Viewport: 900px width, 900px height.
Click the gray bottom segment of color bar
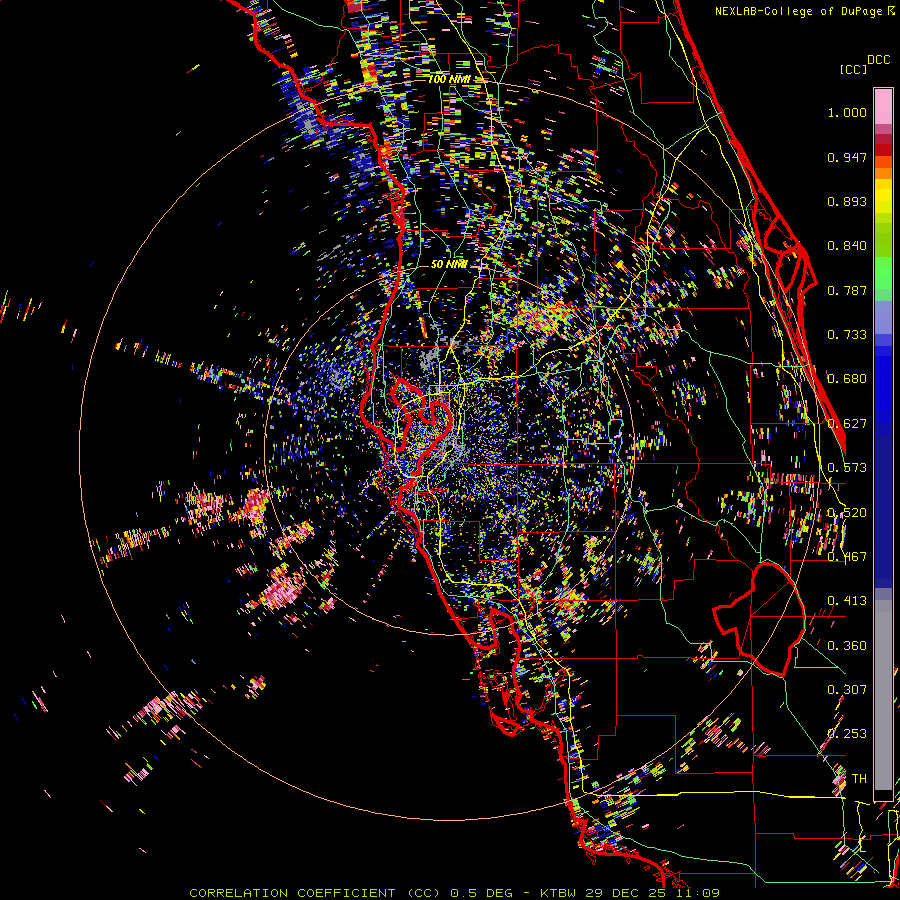[883, 695]
